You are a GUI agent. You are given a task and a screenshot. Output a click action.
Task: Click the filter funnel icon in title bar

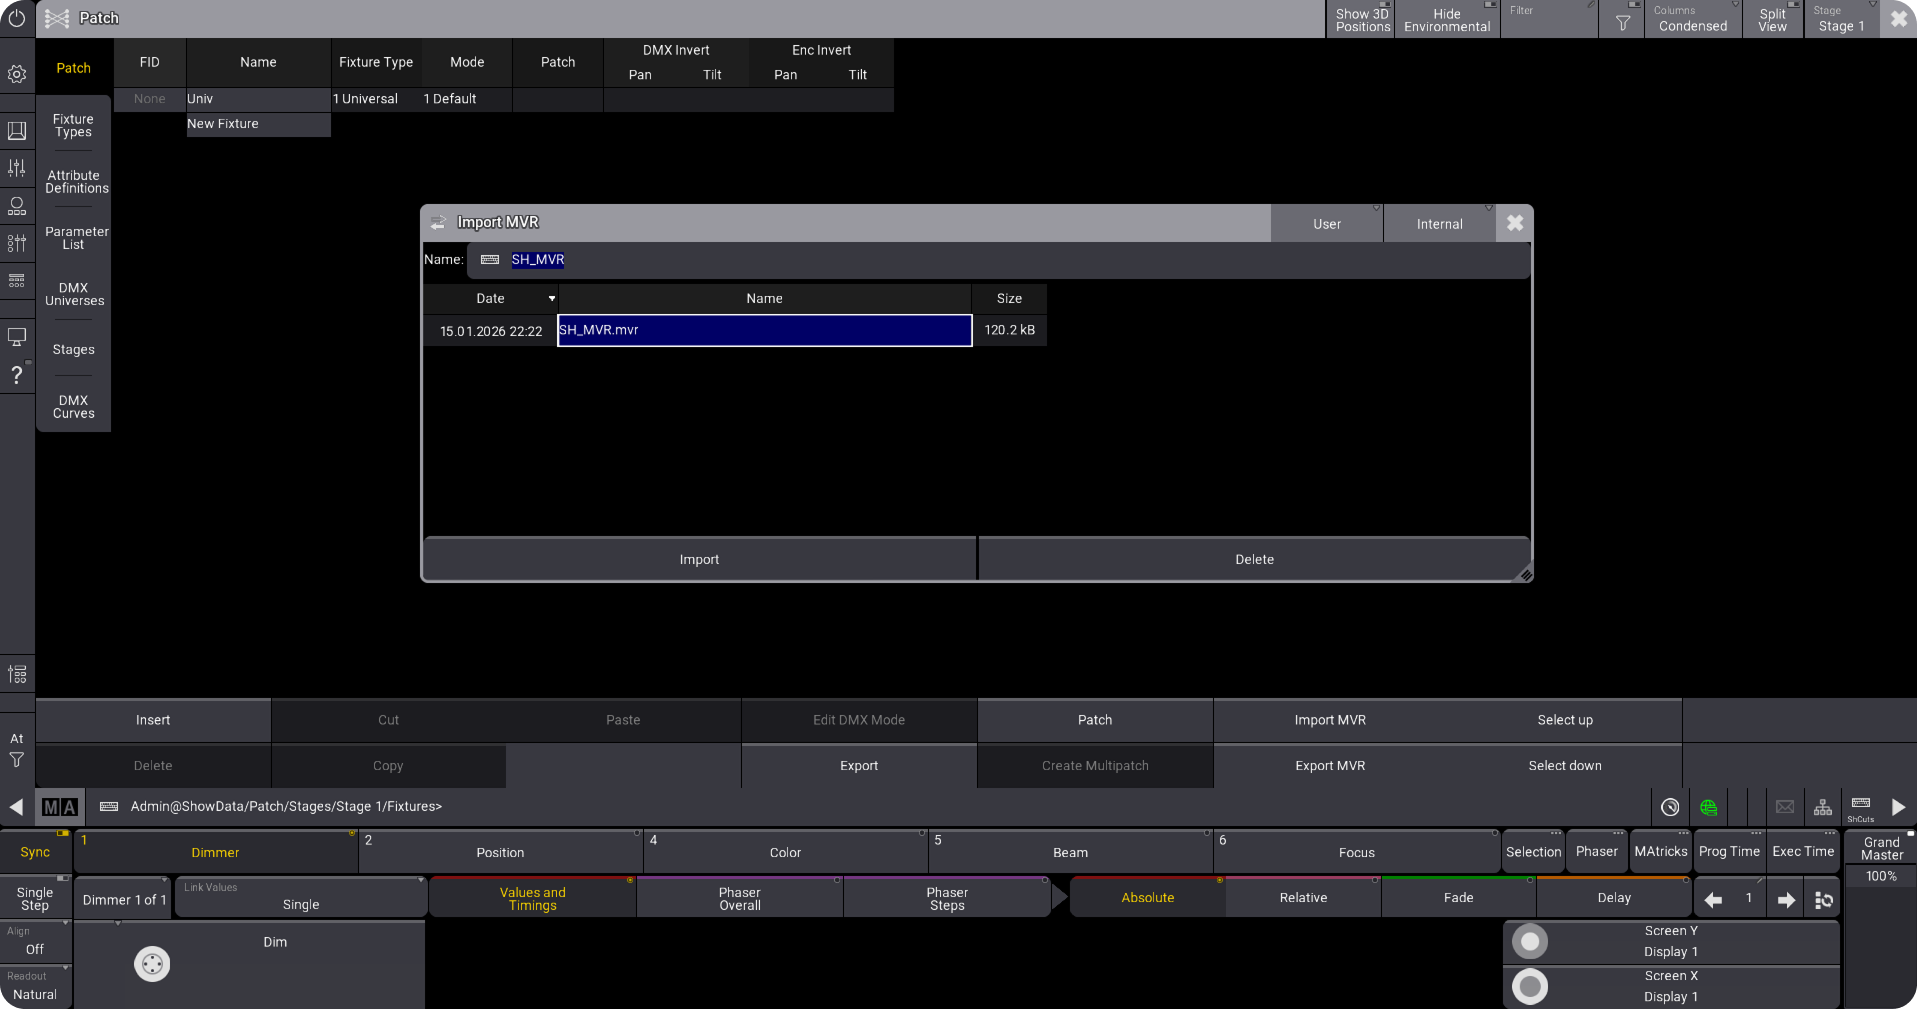pyautogui.click(x=1623, y=21)
